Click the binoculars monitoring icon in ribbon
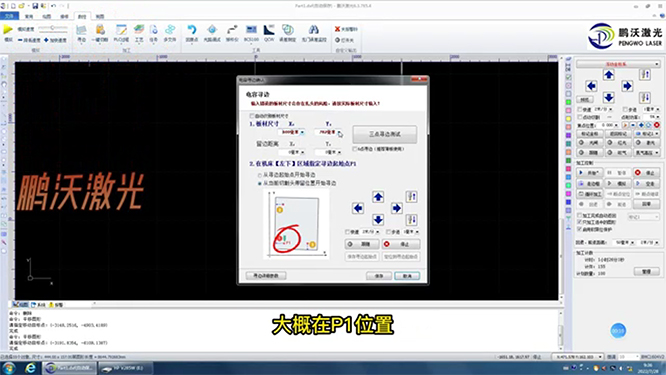Image resolution: width=666 pixels, height=375 pixels. [x=314, y=30]
